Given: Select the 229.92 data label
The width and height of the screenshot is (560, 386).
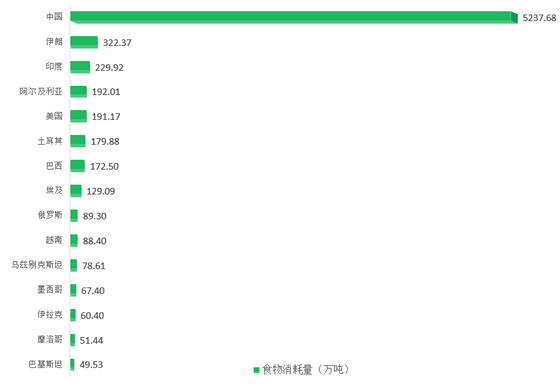Looking at the screenshot, I should pyautogui.click(x=109, y=68).
